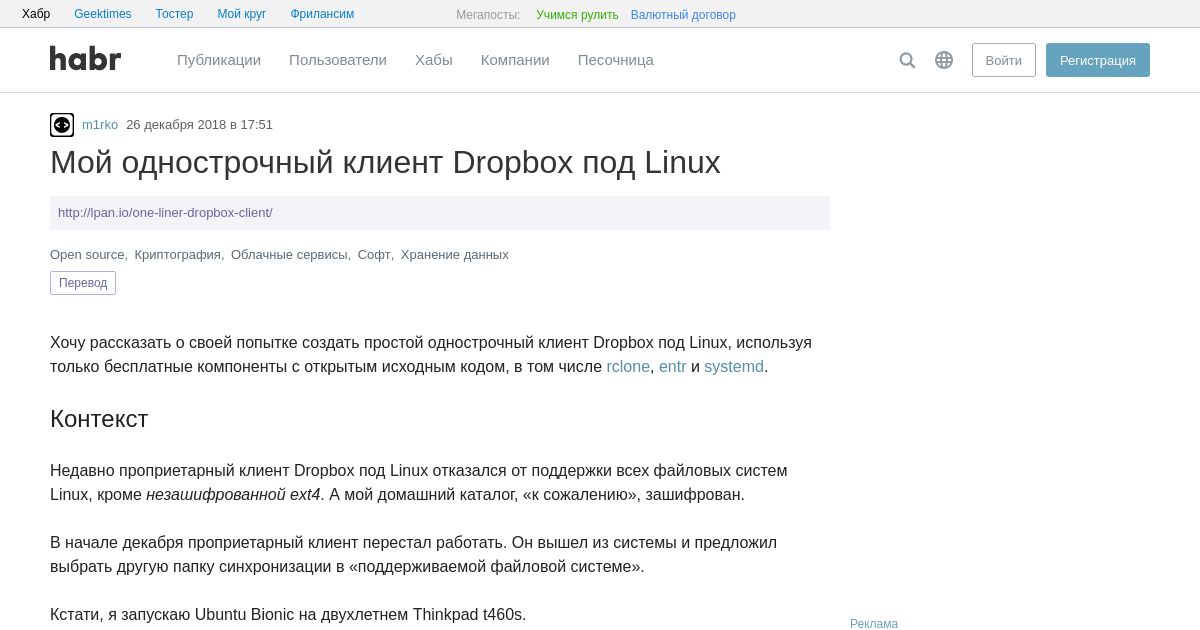
Task: Click the Мегапосты label
Action: point(488,15)
